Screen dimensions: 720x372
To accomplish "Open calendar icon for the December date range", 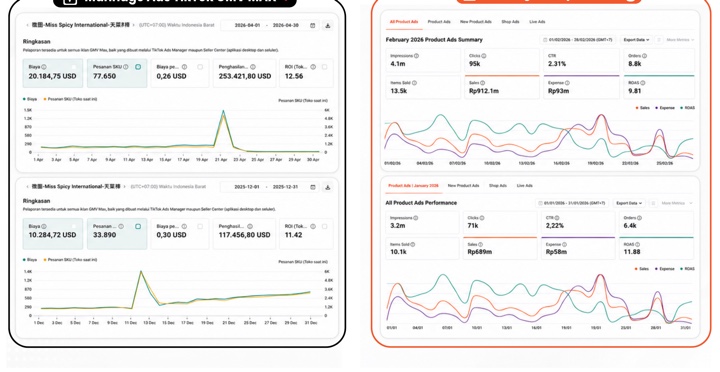I will [x=313, y=187].
